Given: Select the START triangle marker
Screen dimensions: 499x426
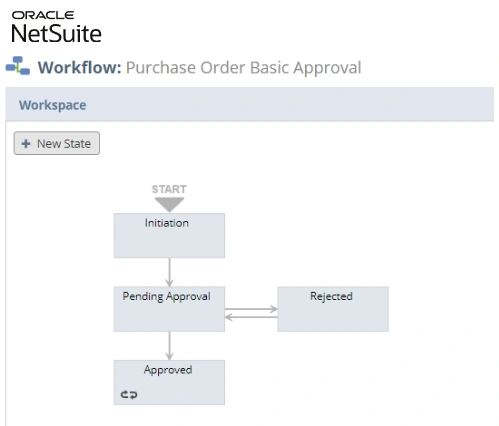Looking at the screenshot, I should (169, 204).
